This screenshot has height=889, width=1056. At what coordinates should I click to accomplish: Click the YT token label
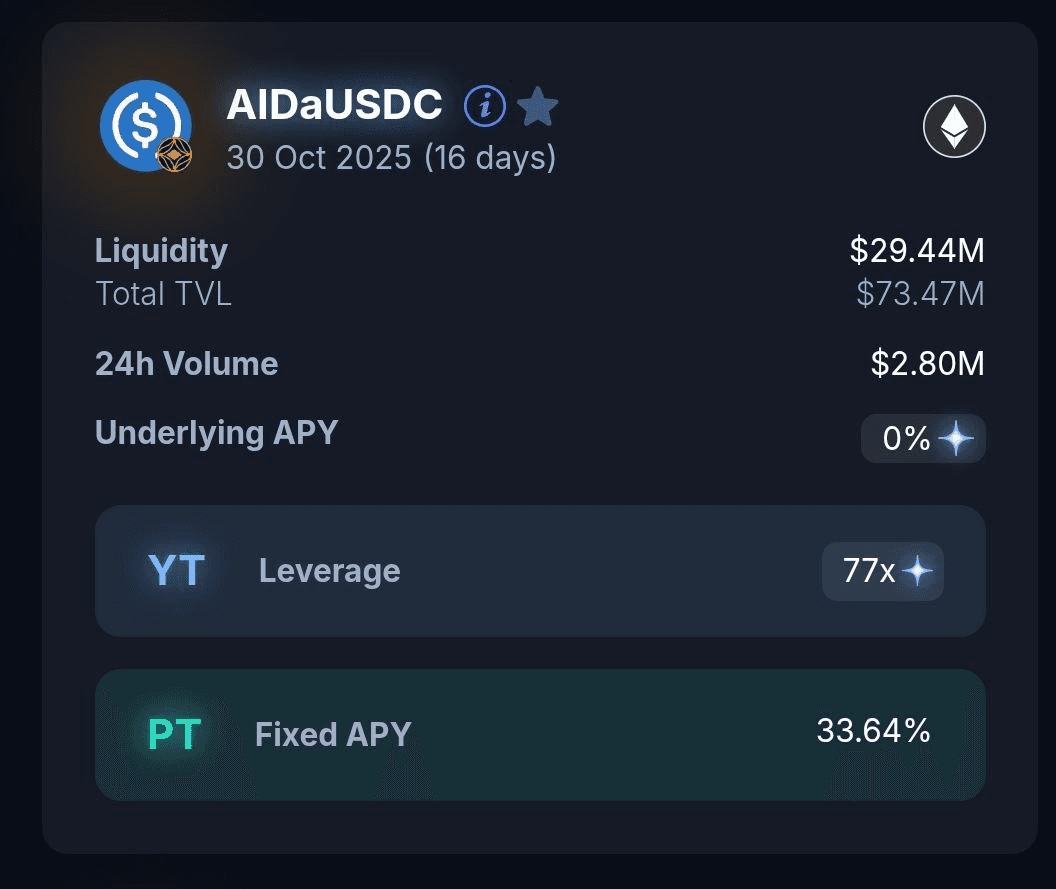tap(176, 571)
